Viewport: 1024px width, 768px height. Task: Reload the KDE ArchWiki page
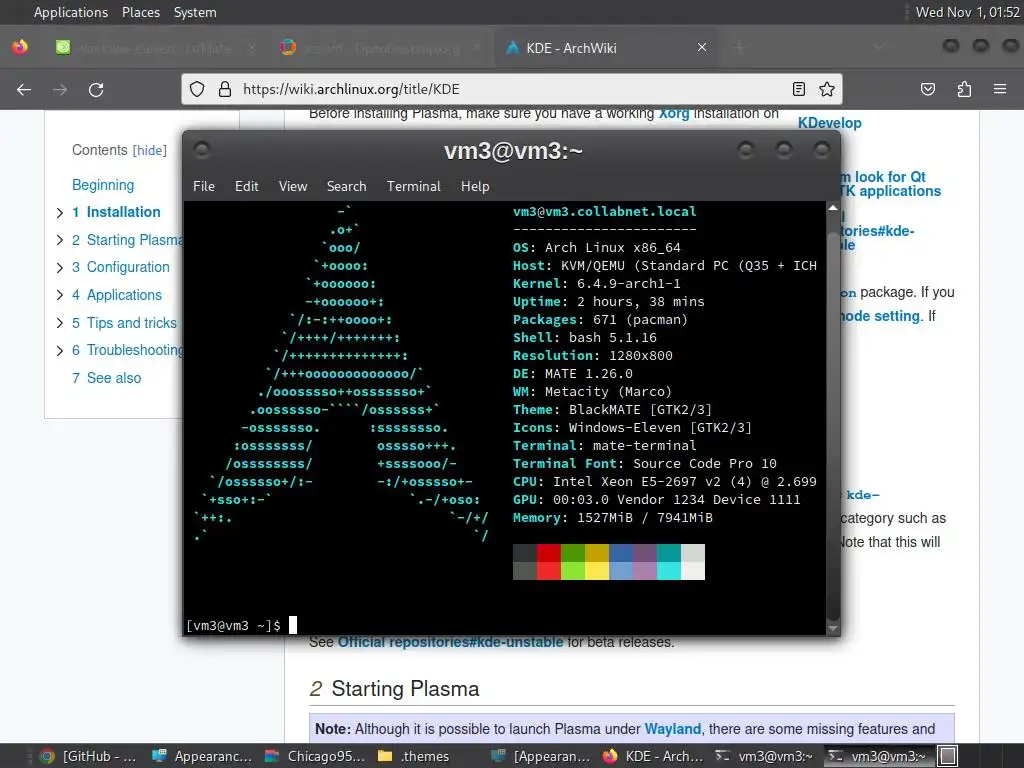(x=96, y=89)
